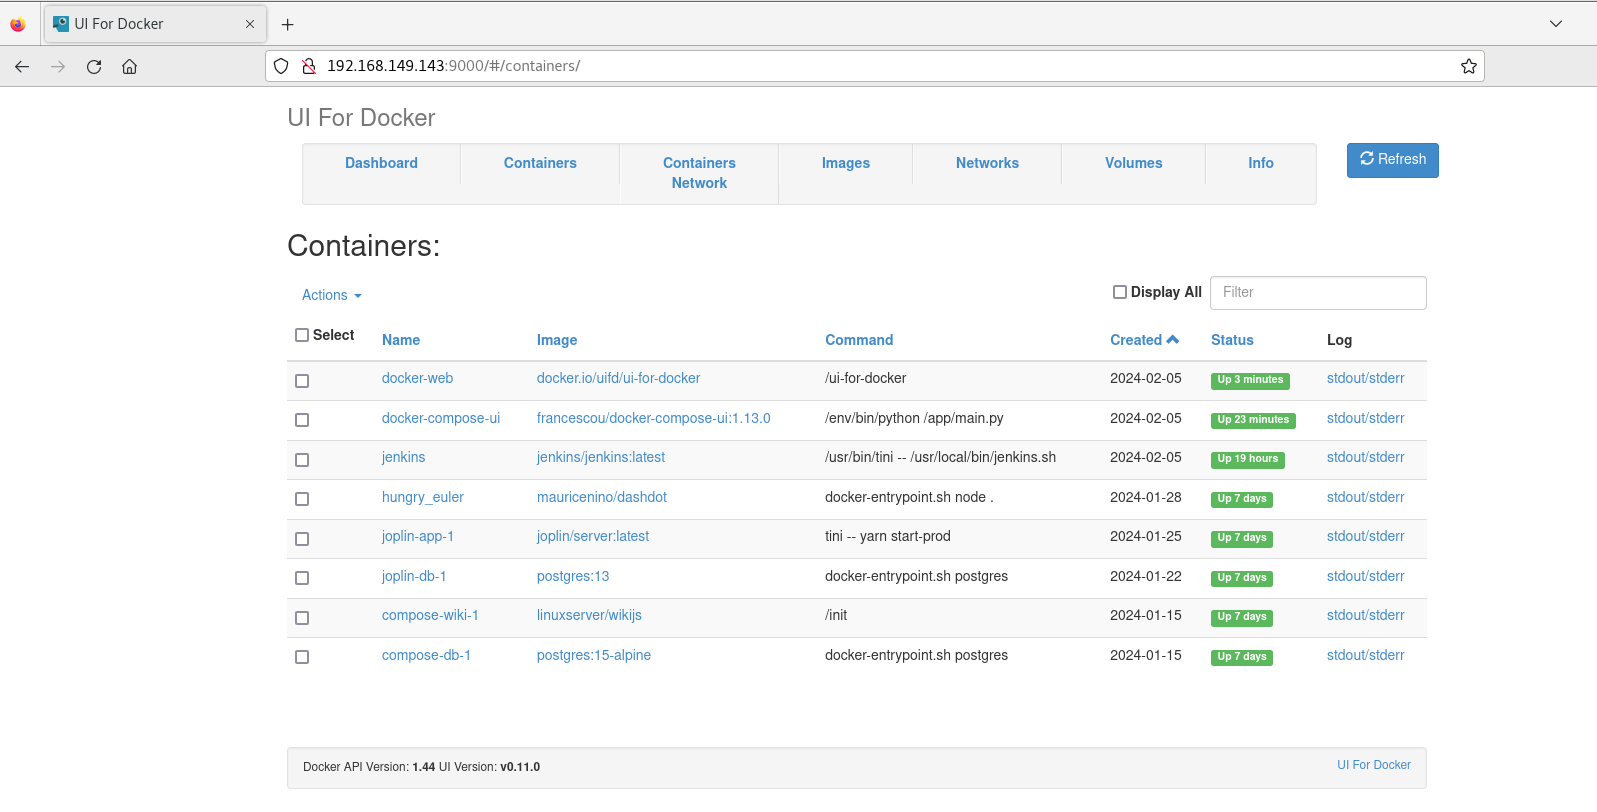
Task: Open the docker-compose-ui container link
Action: pos(441,418)
